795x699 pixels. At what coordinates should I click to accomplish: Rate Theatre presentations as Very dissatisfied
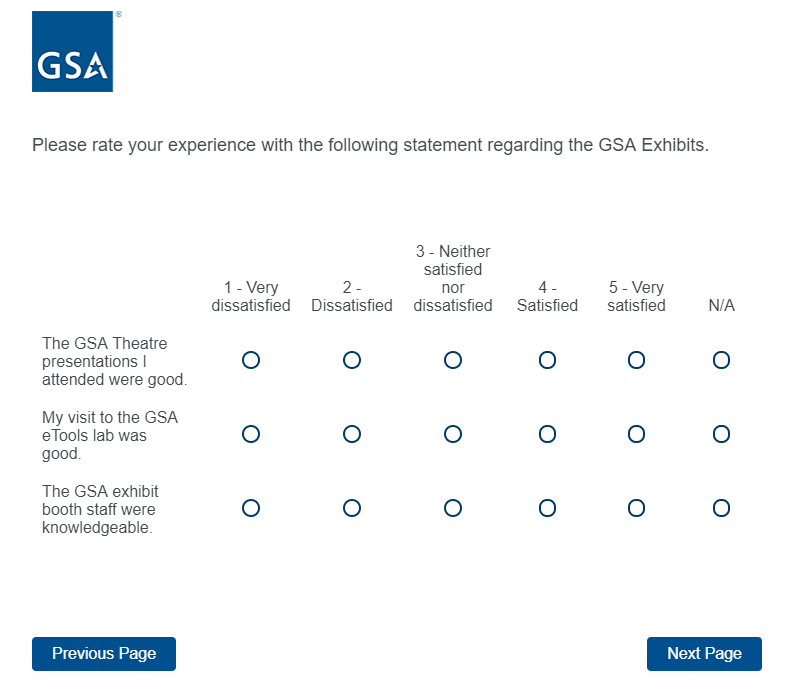pos(251,360)
